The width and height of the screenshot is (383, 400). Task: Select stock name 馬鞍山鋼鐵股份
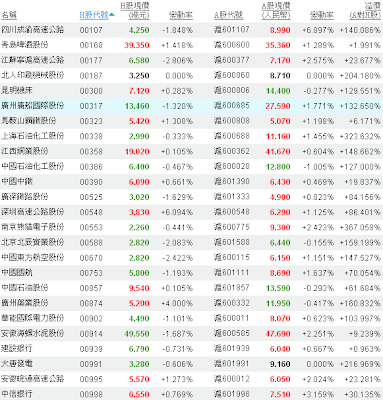tap(29, 121)
